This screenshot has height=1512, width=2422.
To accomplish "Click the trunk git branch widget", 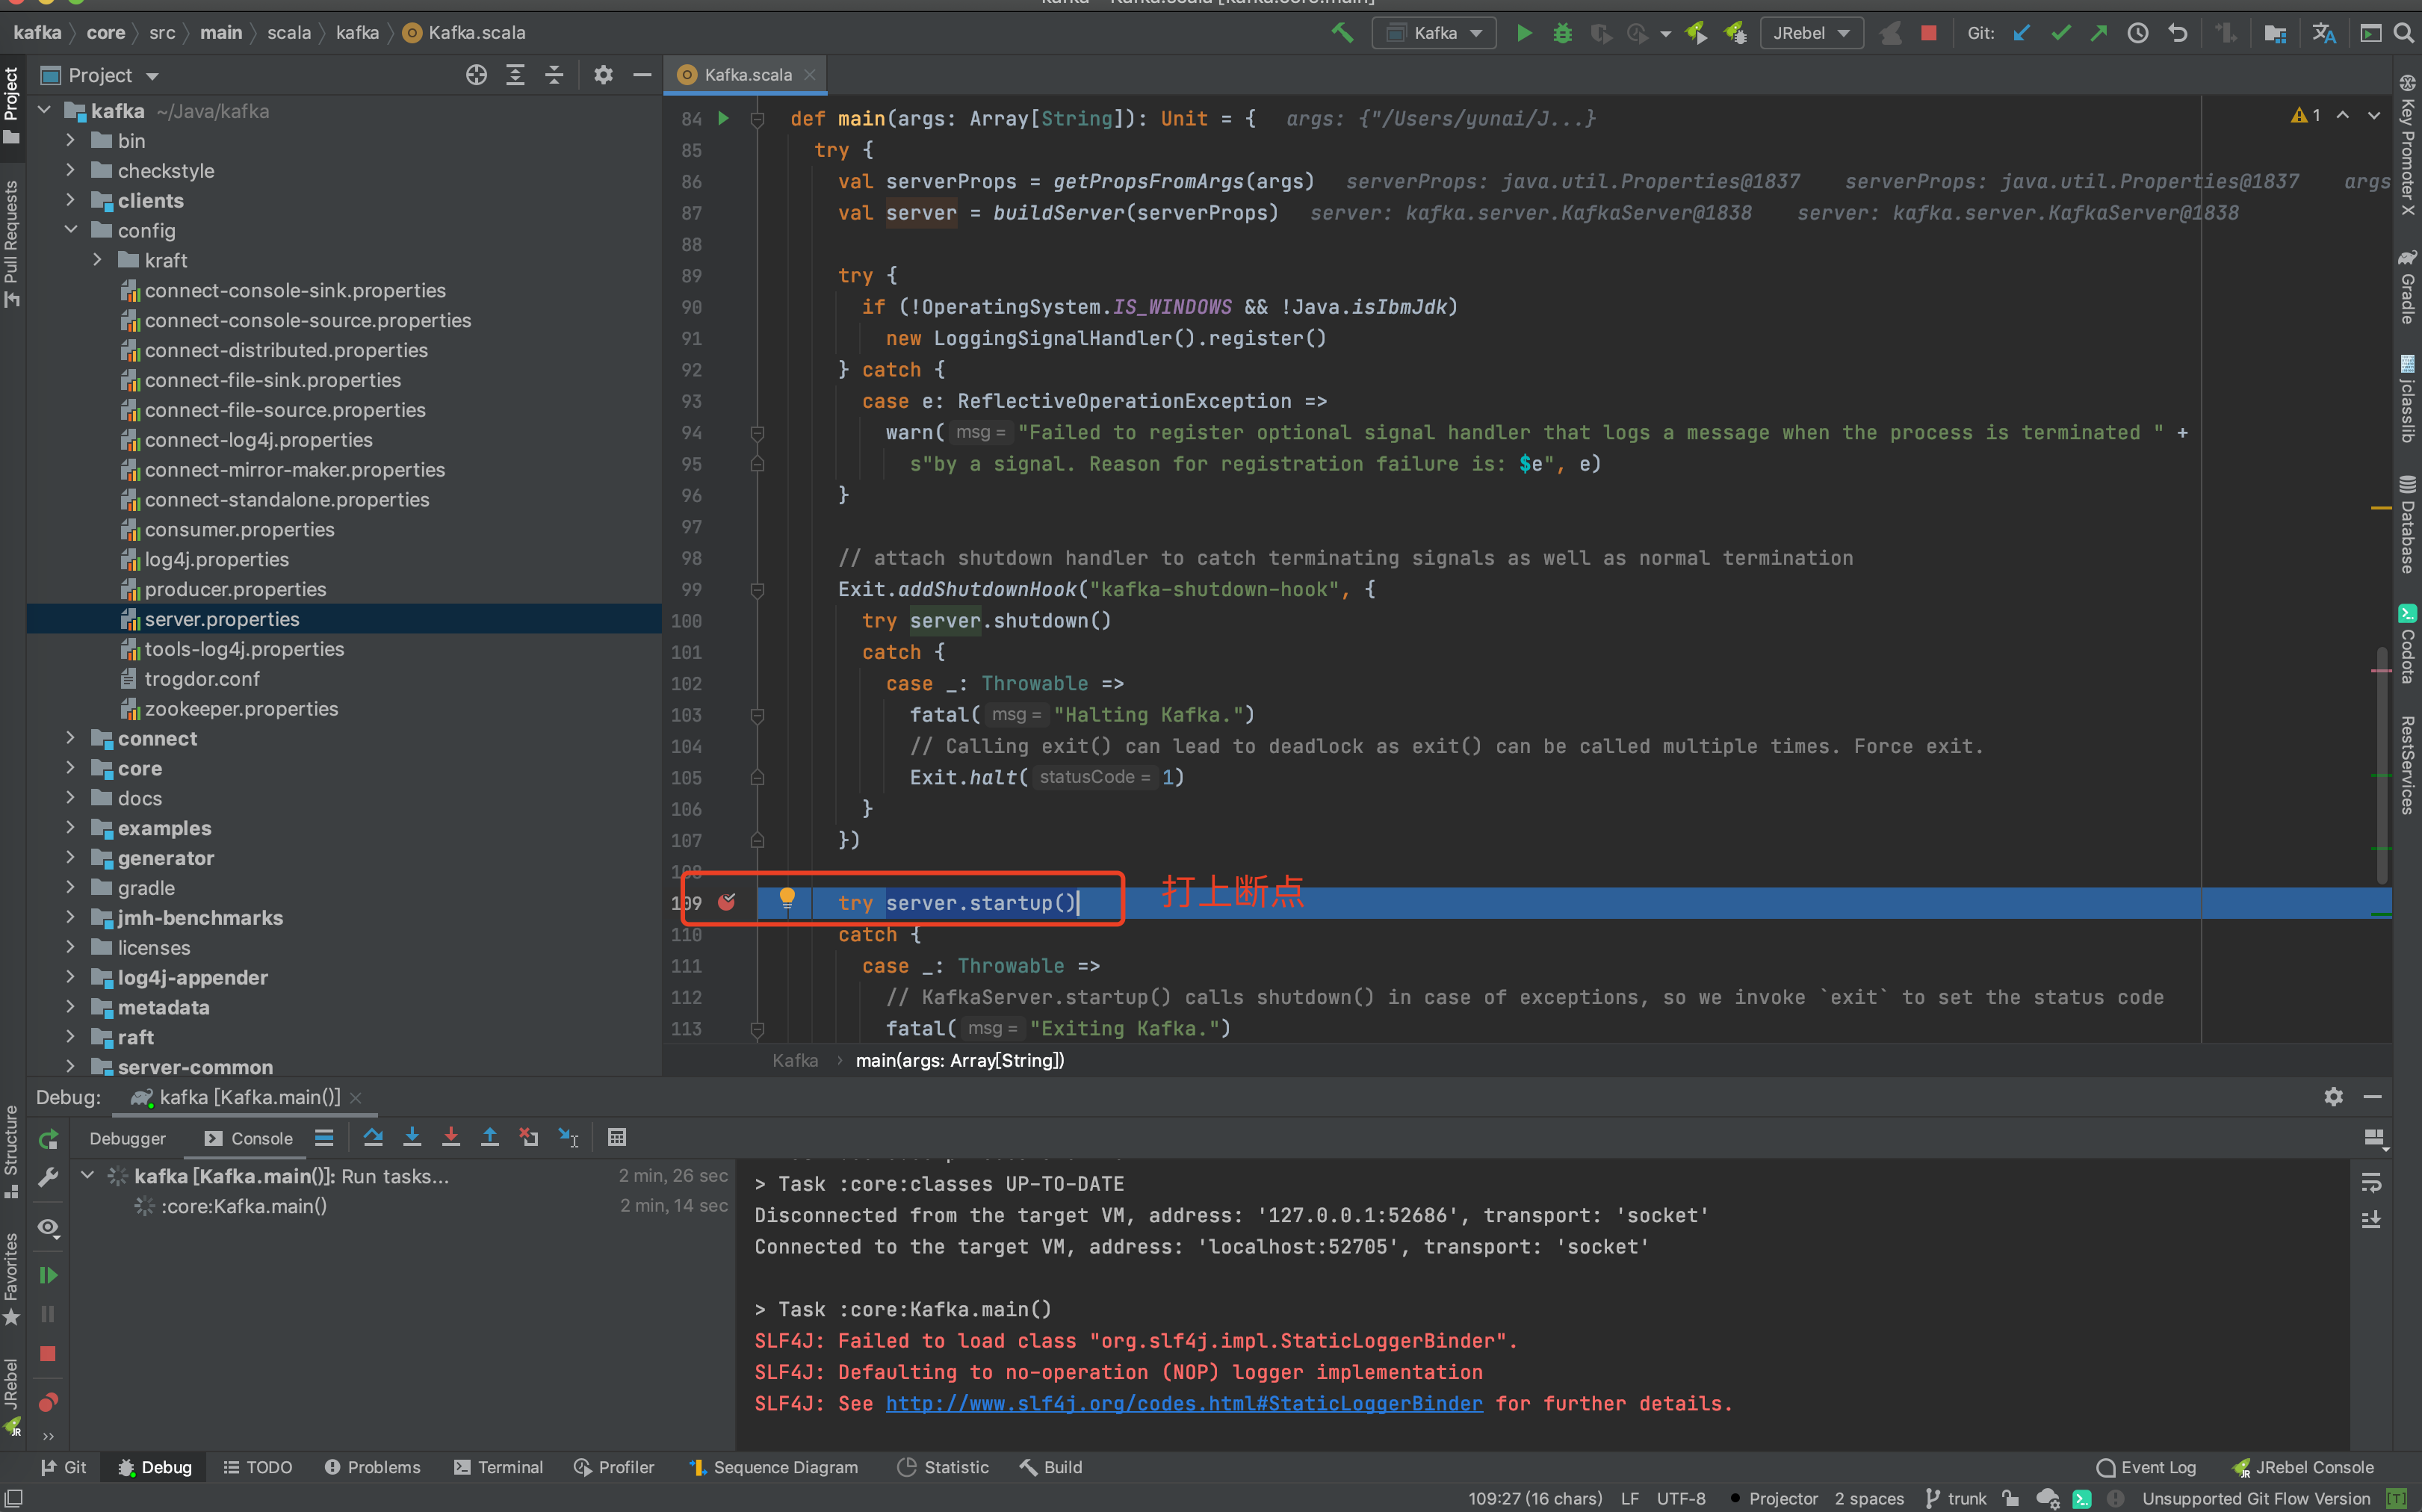I will (x=1956, y=1498).
